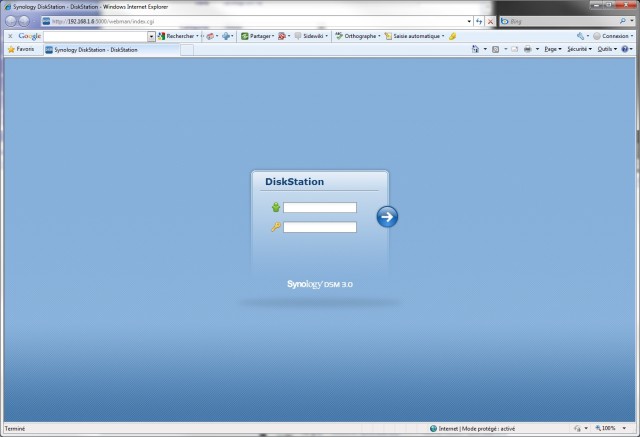
Task: Click the Rechercher button
Action: pos(176,36)
